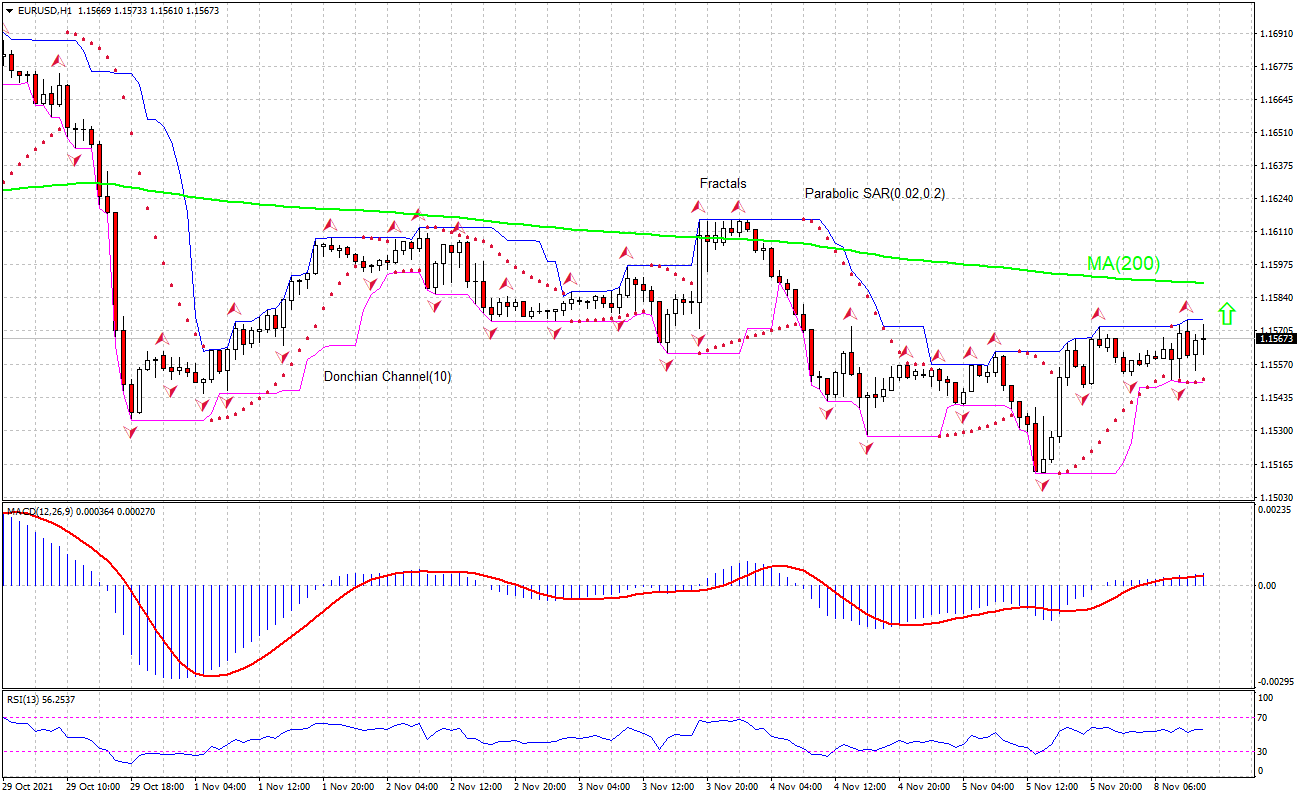Click the Fractals text label
1300x798 pixels.
[x=721, y=184]
